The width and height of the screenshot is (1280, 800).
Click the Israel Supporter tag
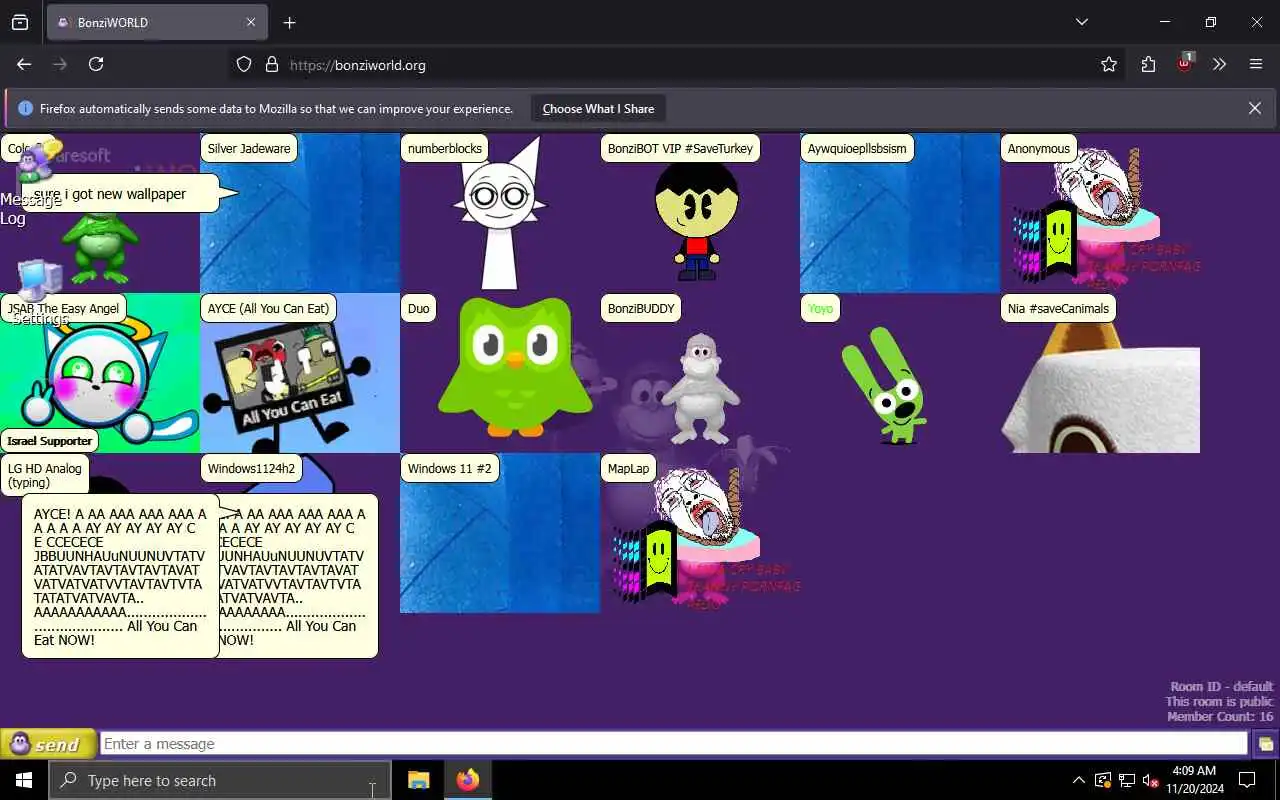point(49,441)
